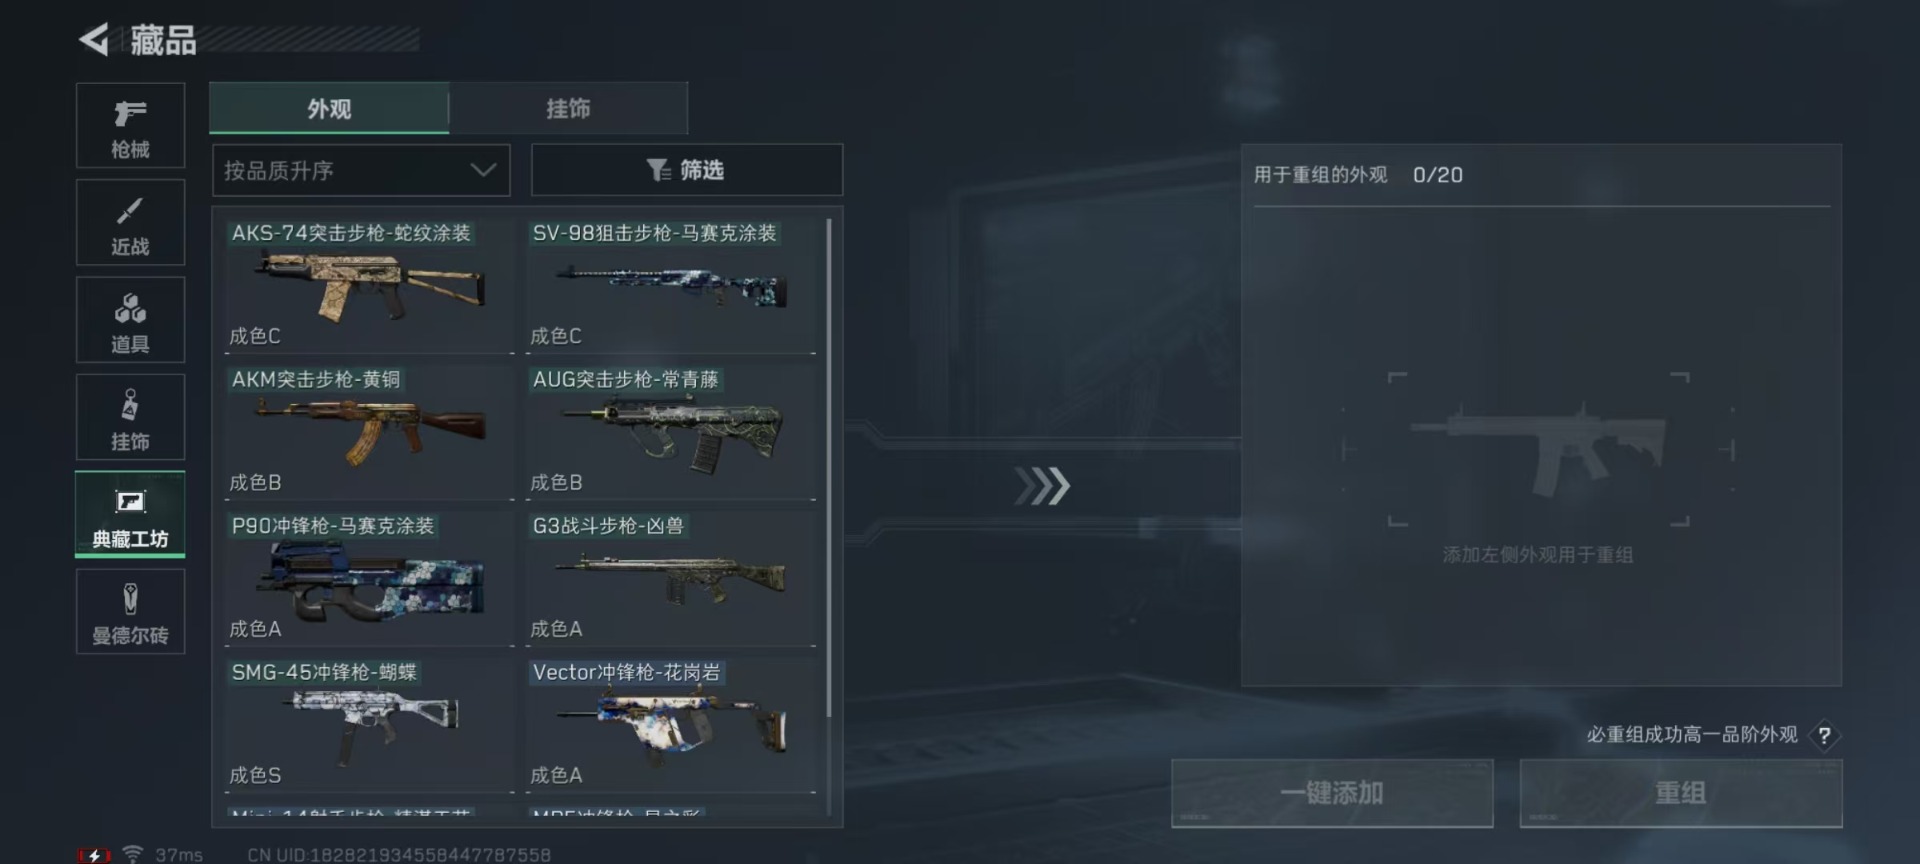This screenshot has width=1920, height=864.
Task: Click the skin list vertical scrollbar
Action: [829, 468]
